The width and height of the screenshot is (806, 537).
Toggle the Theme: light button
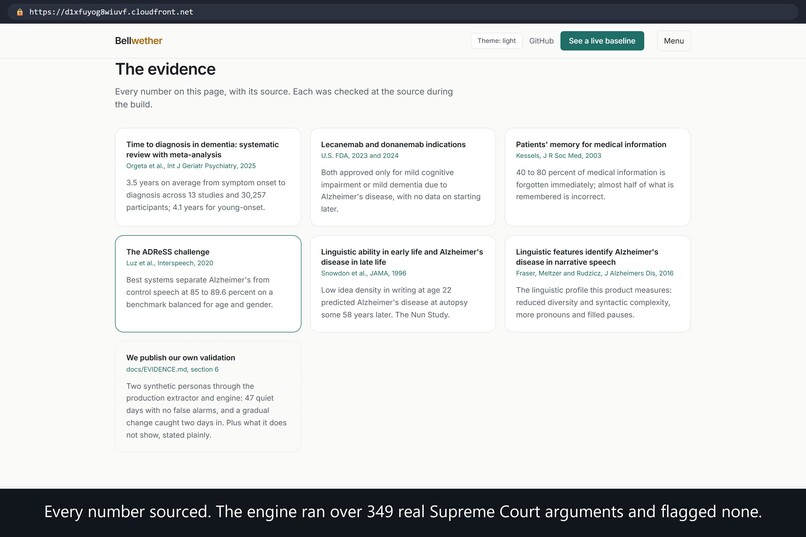(x=496, y=41)
